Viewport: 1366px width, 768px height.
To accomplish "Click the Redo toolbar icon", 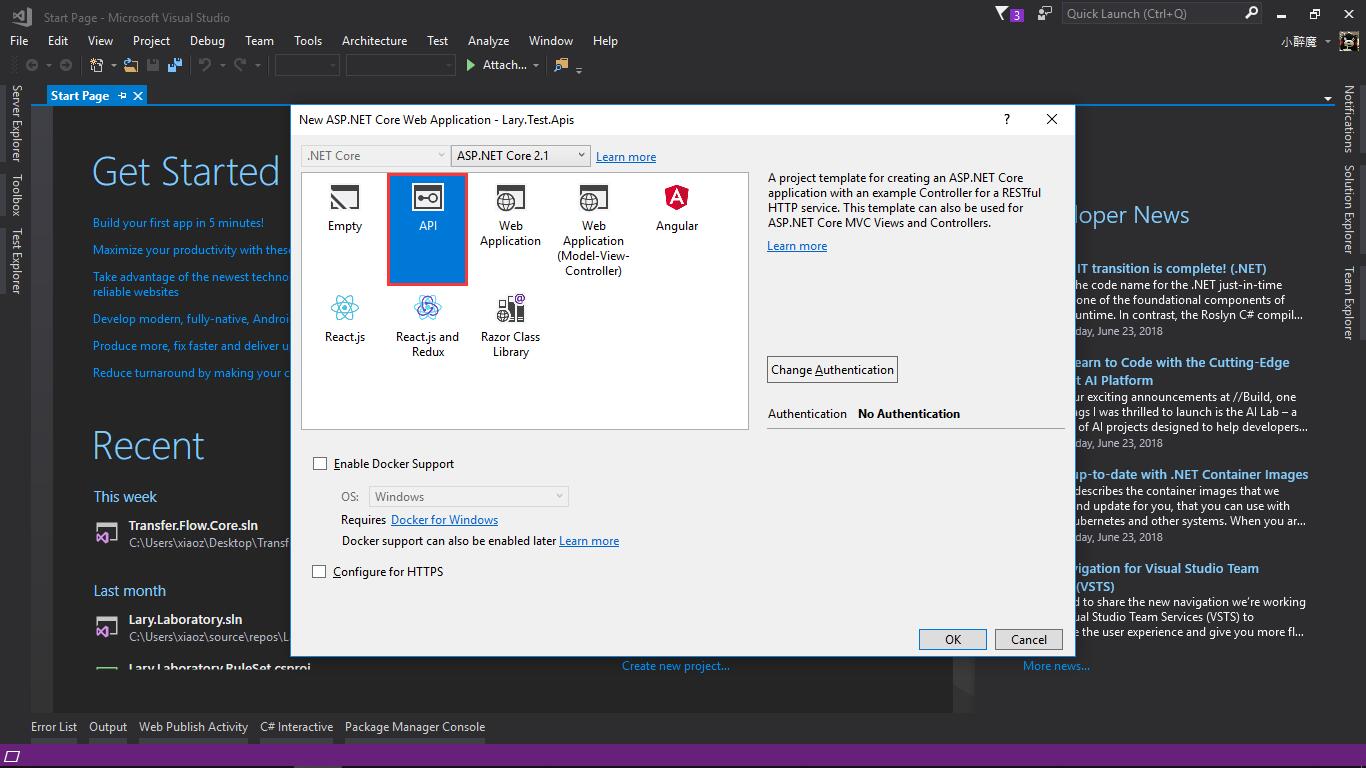I will tap(240, 65).
